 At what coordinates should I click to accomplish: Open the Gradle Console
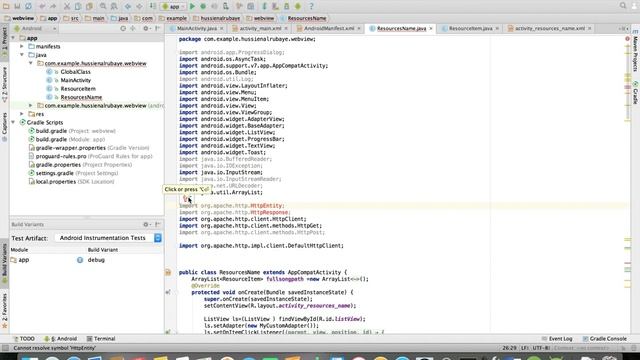604,339
